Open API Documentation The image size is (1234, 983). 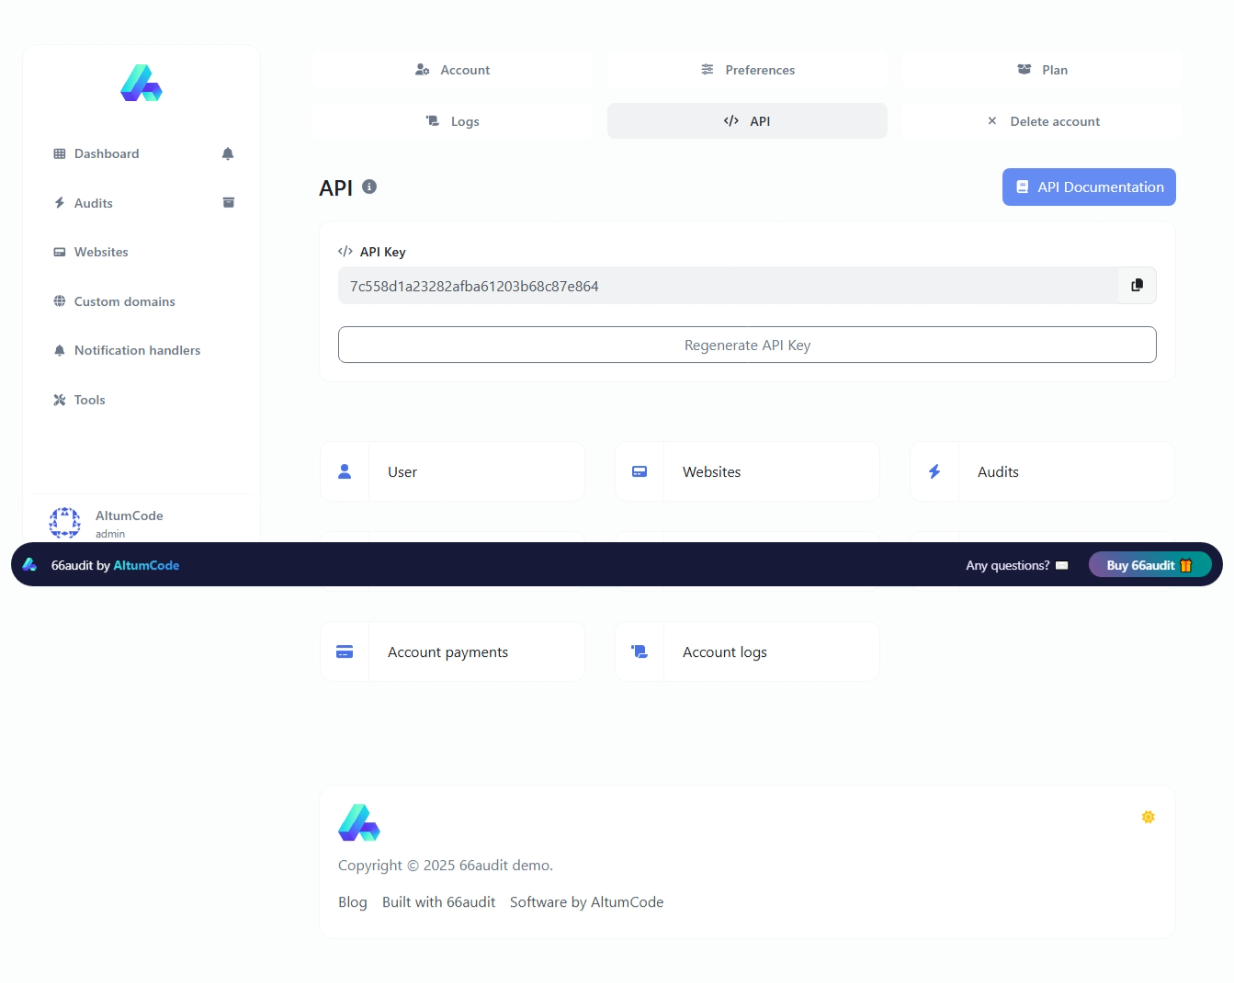point(1088,187)
